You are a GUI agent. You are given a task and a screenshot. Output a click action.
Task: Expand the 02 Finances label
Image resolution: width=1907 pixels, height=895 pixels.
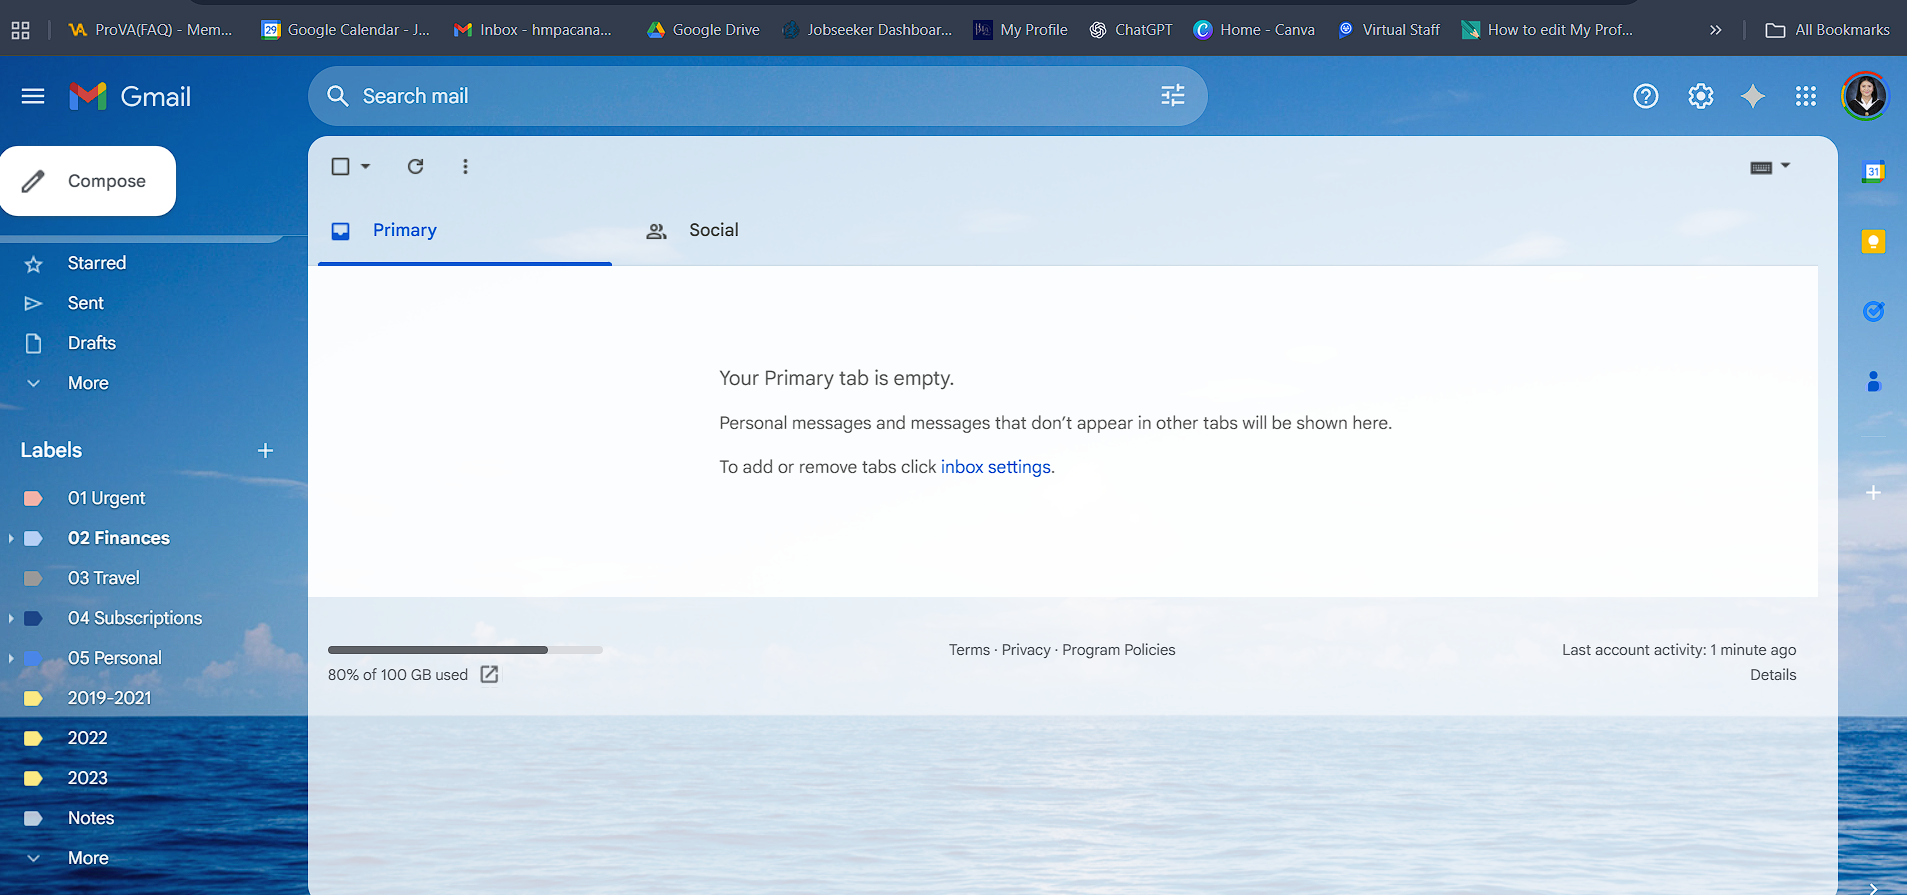[11, 538]
